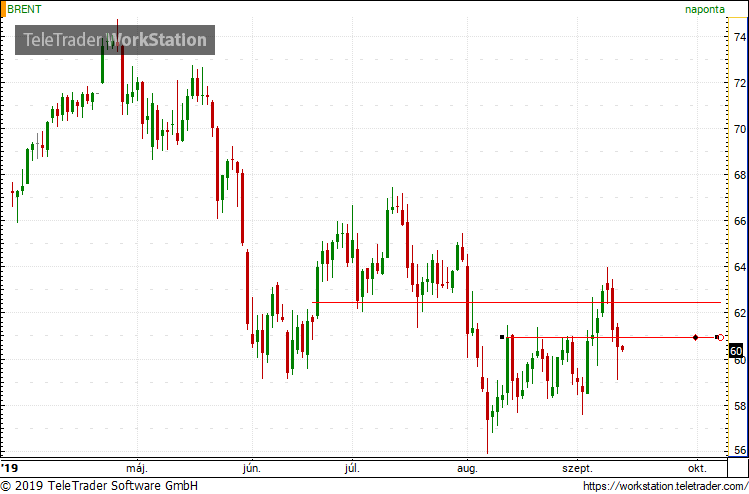Select the upper red horizontal line near 62.4
The width and height of the screenshot is (749, 494).
coord(516,302)
